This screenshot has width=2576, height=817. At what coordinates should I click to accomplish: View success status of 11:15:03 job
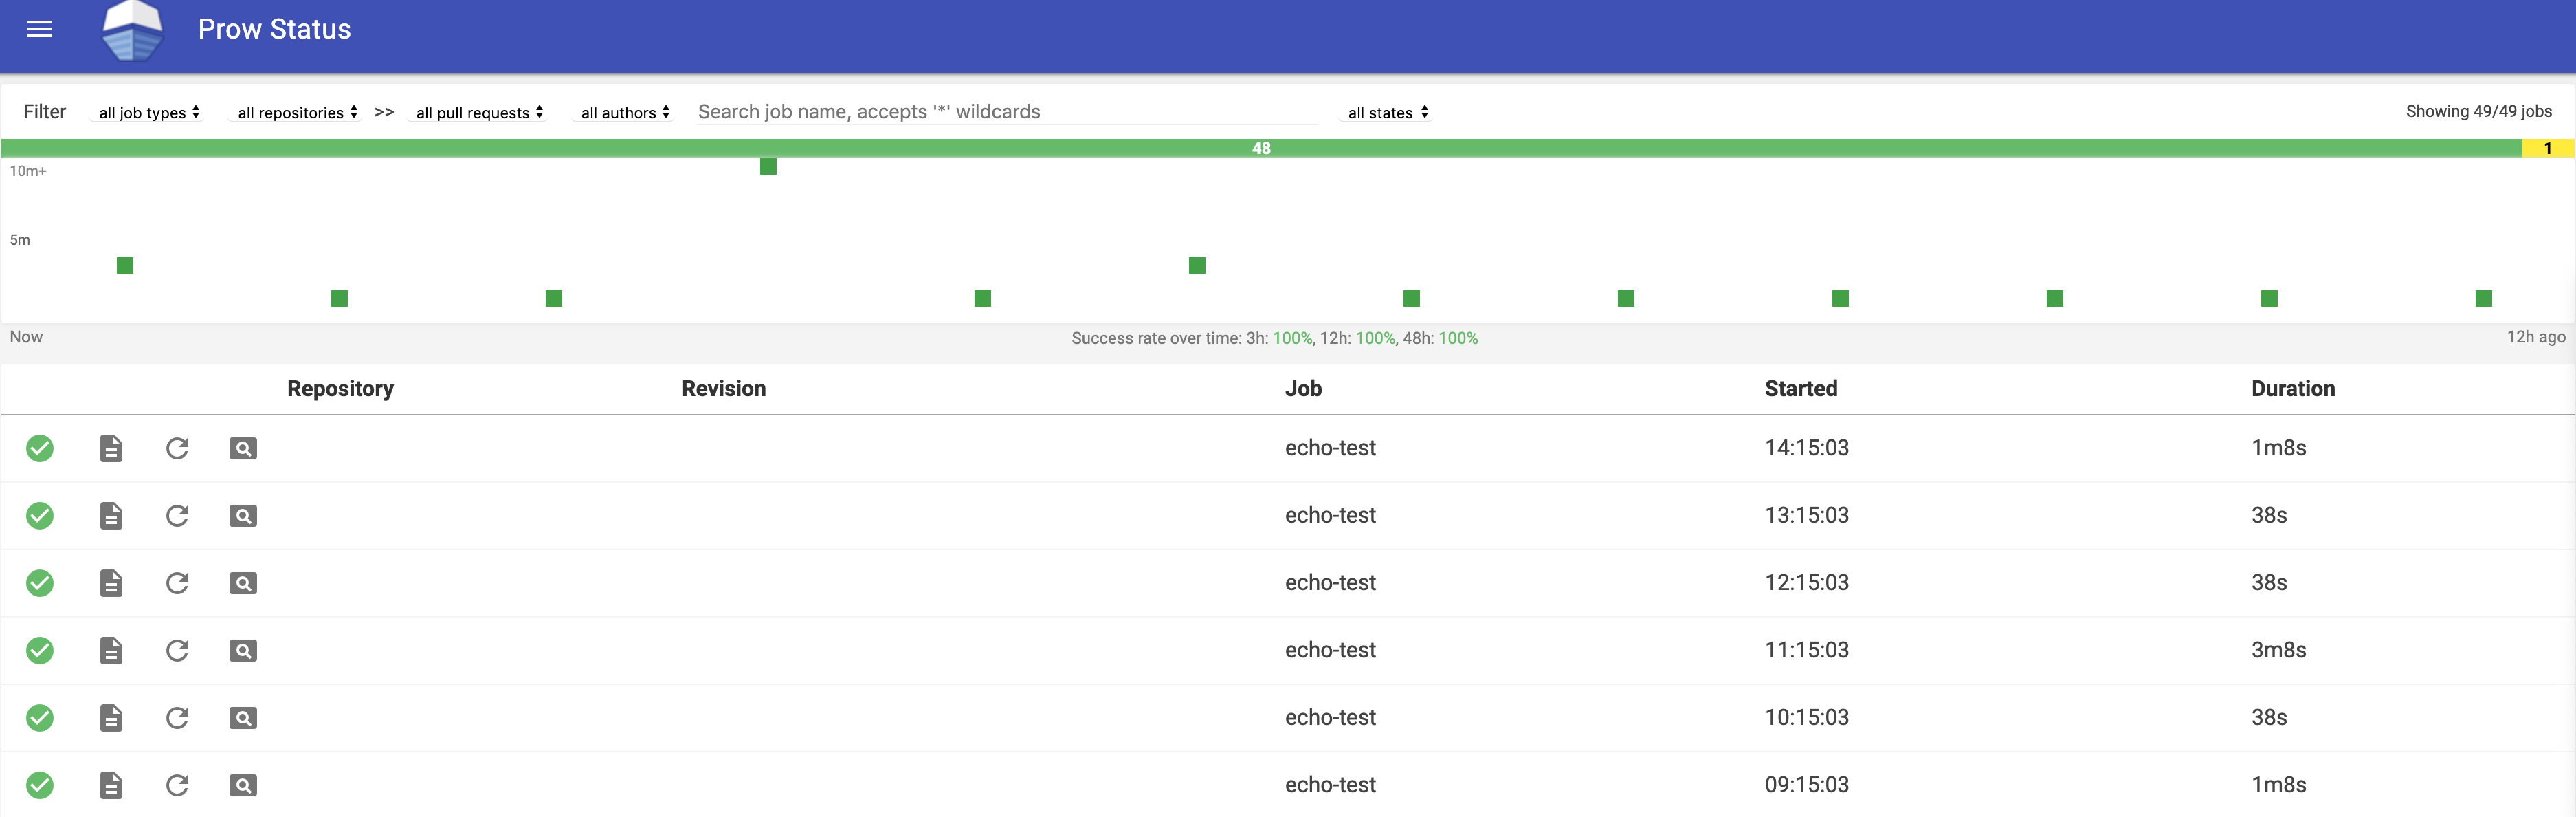(x=40, y=651)
